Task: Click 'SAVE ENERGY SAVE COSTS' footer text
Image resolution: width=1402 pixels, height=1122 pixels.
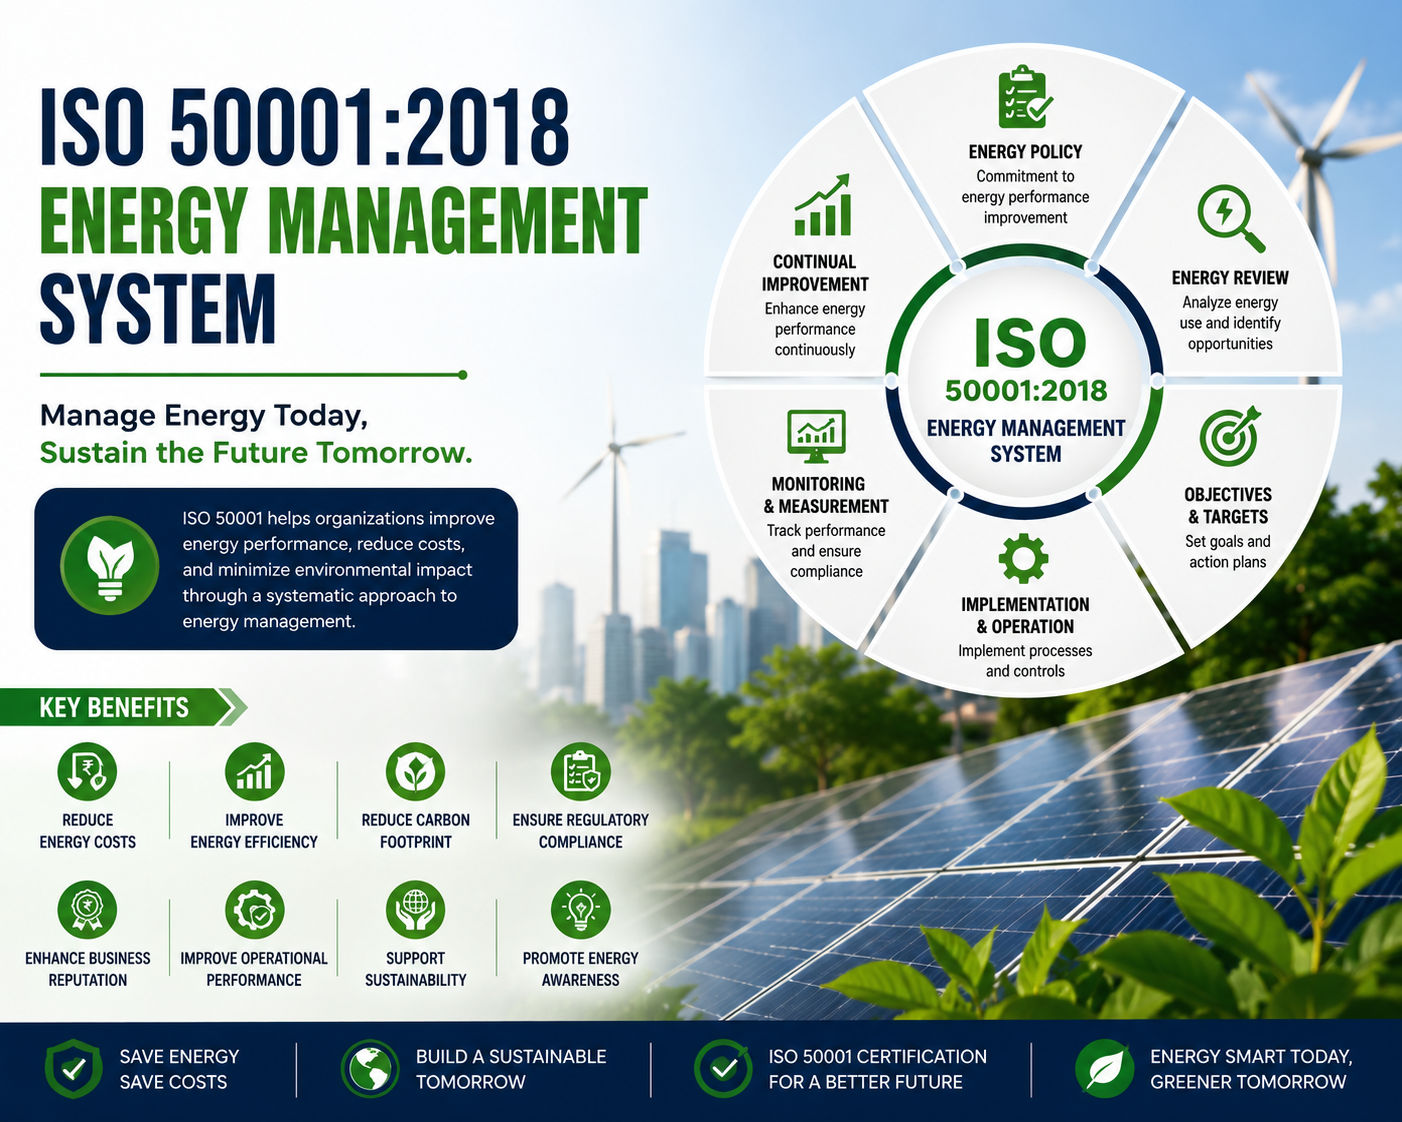Action: 179,1069
